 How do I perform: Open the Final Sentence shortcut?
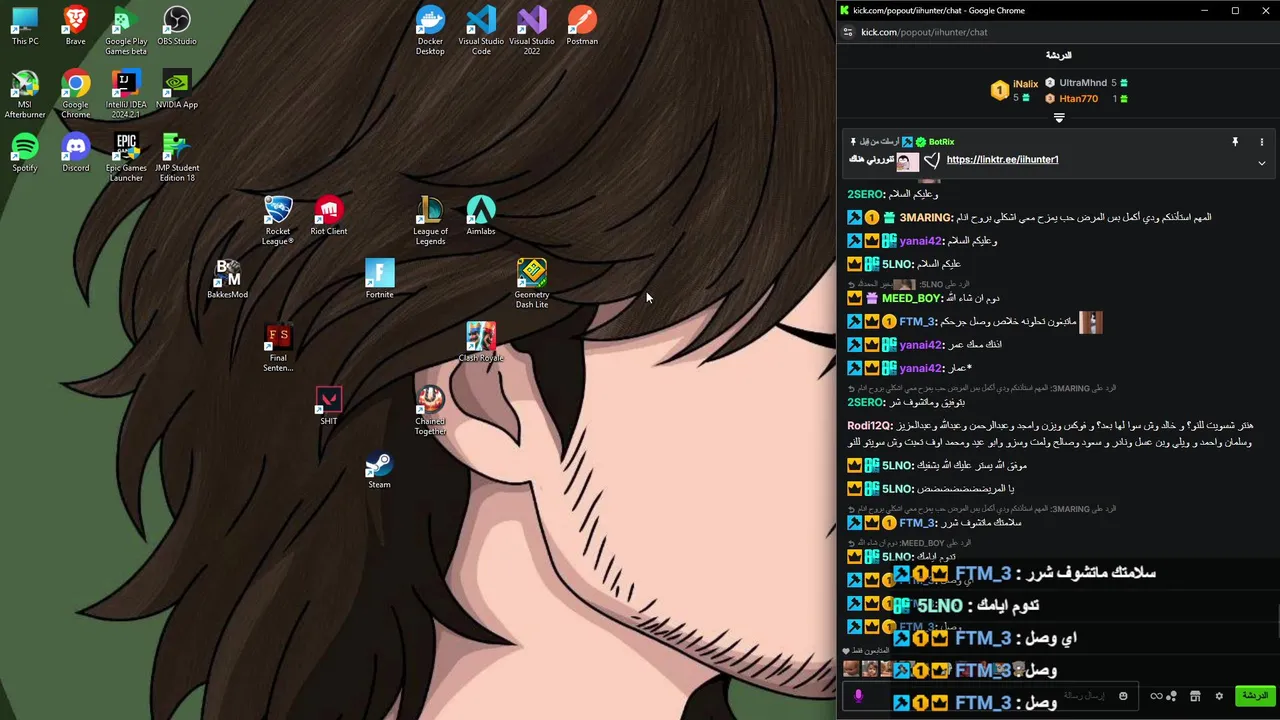click(278, 347)
